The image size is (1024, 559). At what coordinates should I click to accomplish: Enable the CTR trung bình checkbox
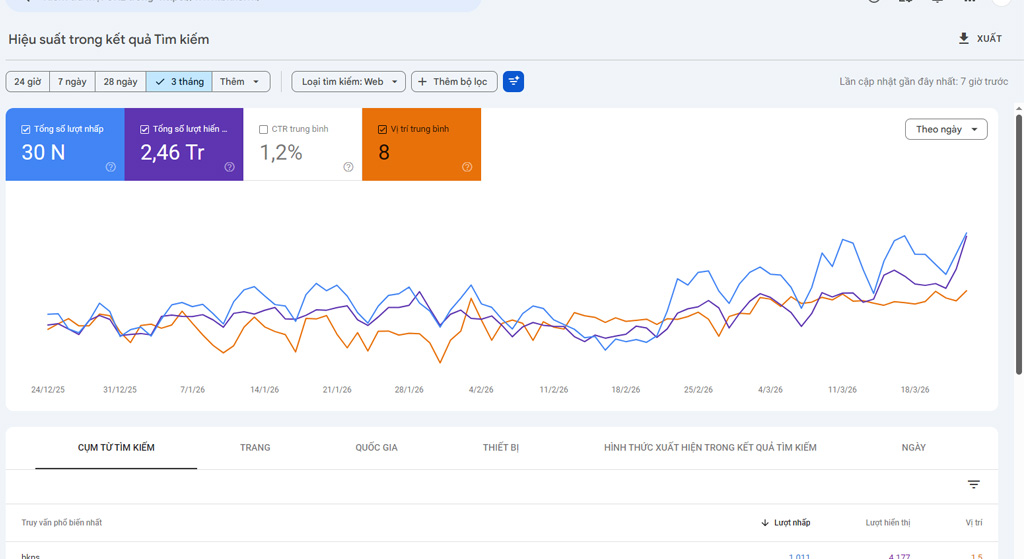(x=263, y=129)
